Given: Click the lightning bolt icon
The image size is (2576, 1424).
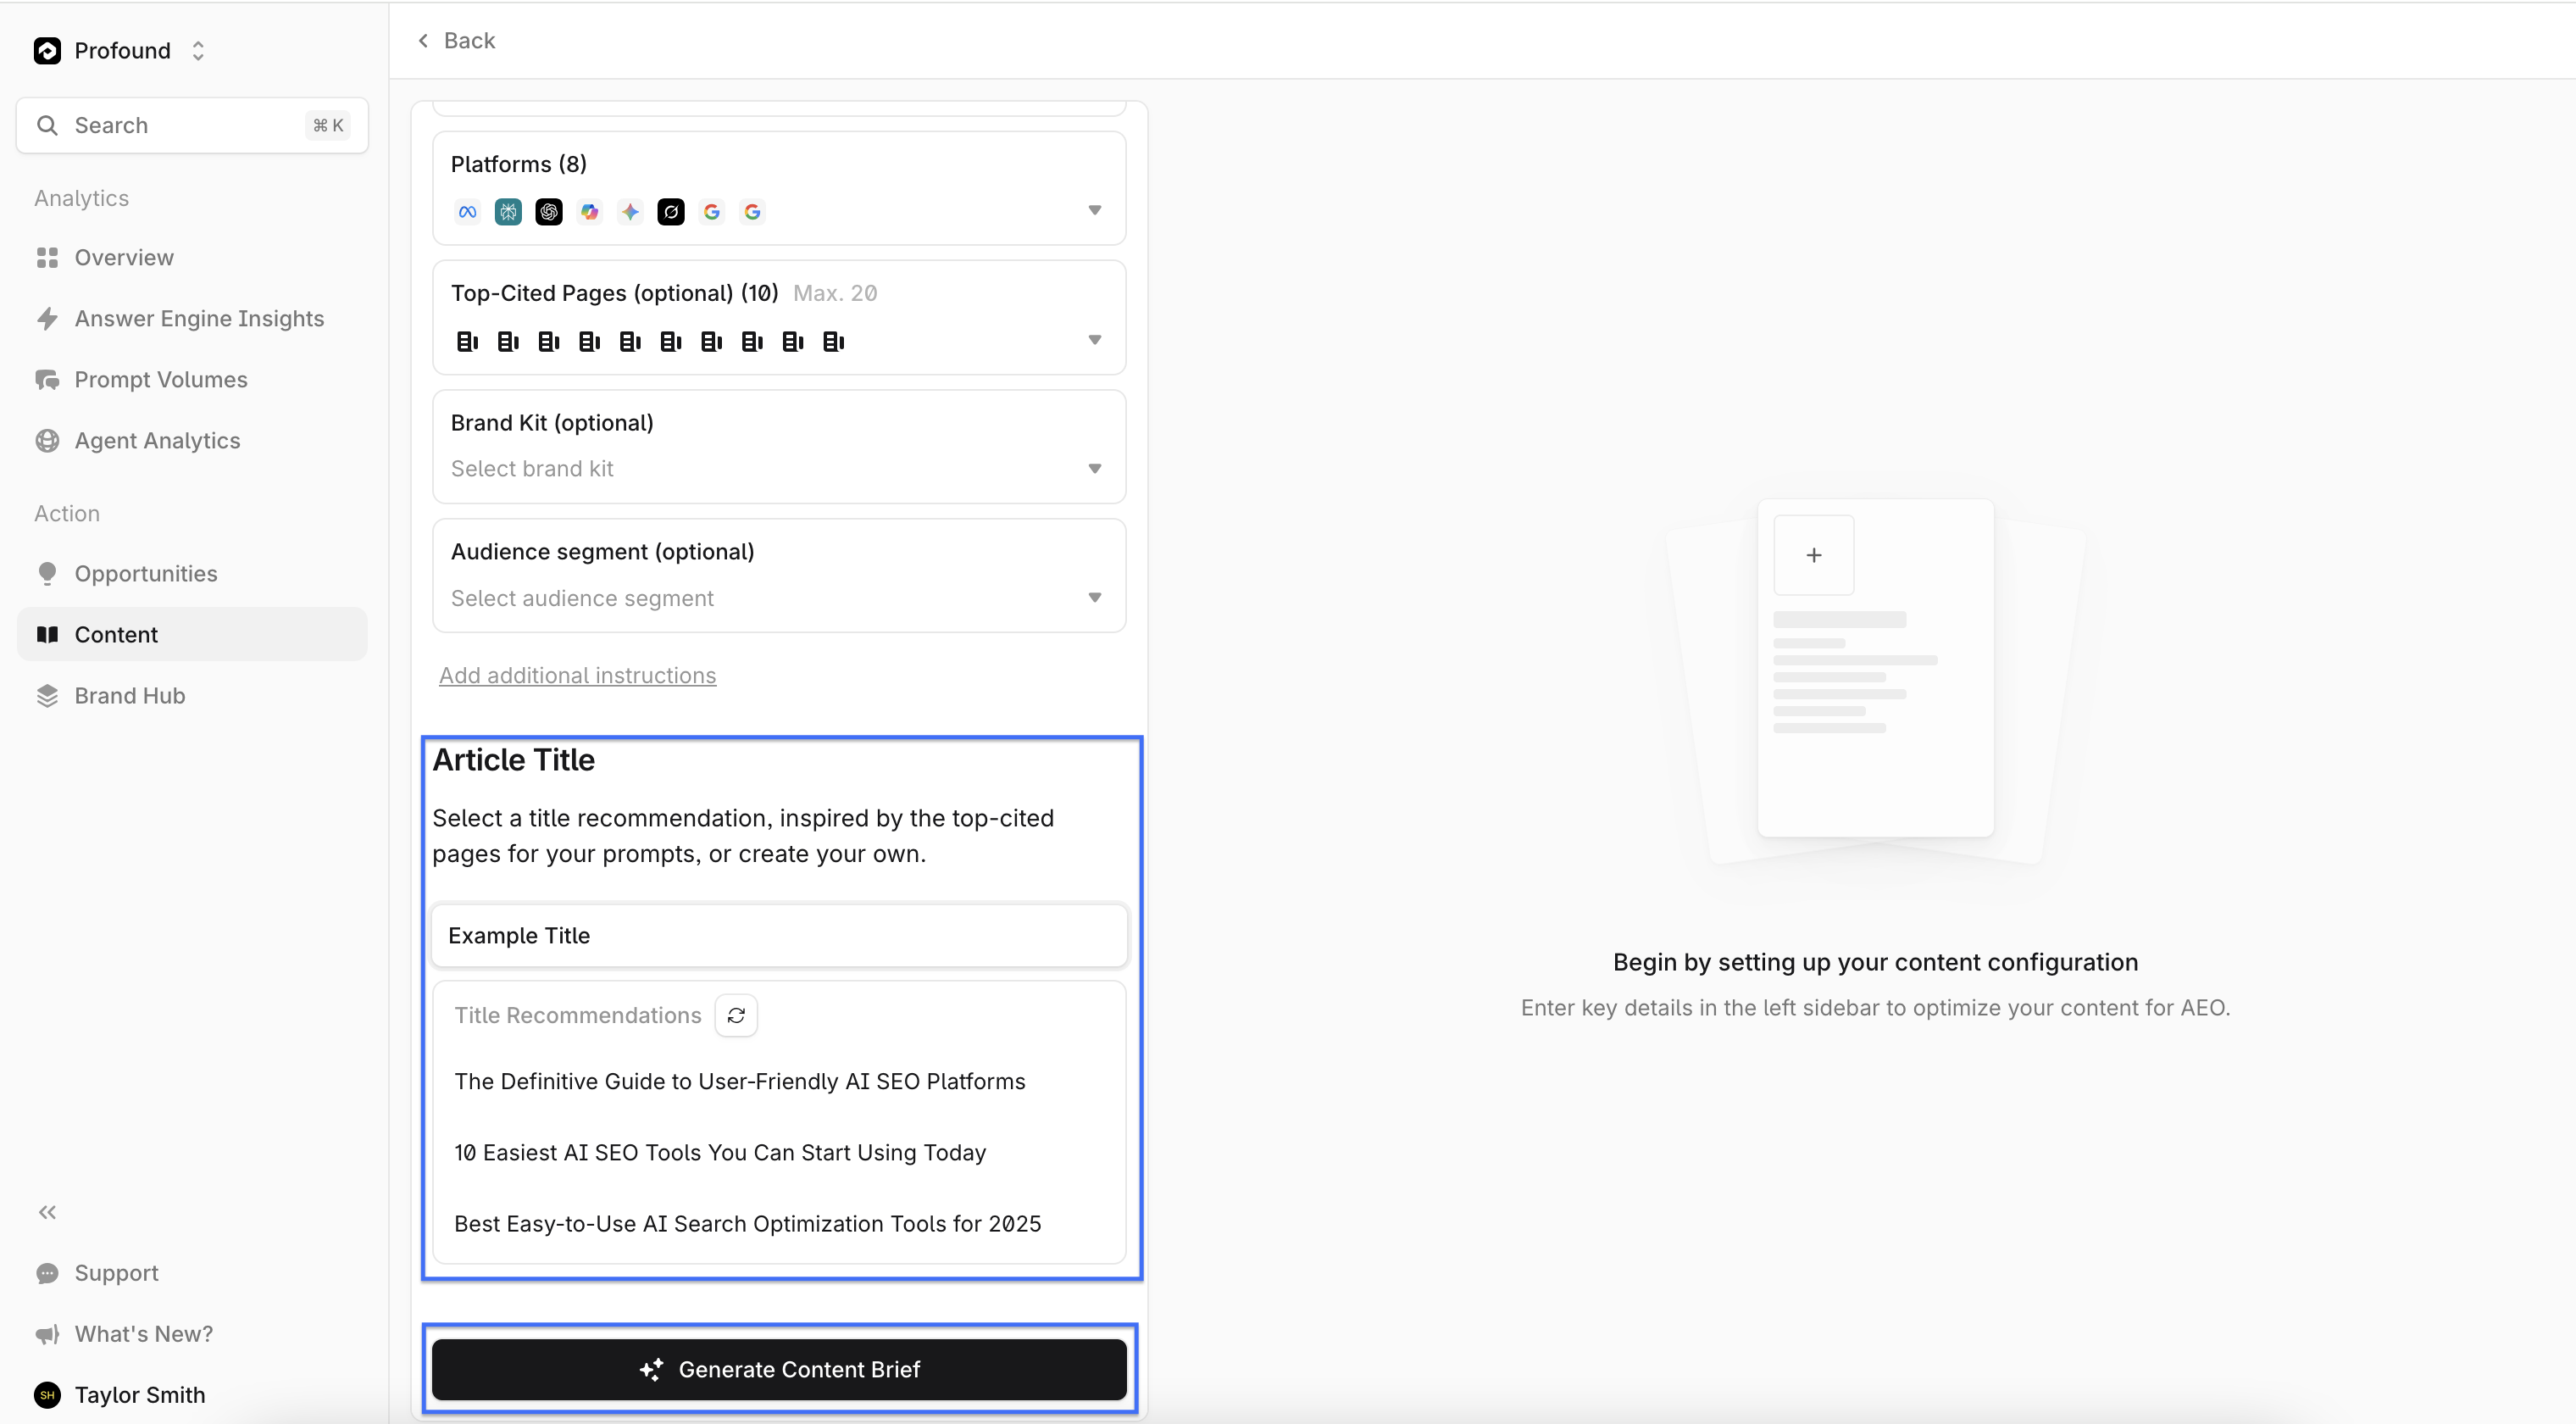Looking at the screenshot, I should 47,319.
